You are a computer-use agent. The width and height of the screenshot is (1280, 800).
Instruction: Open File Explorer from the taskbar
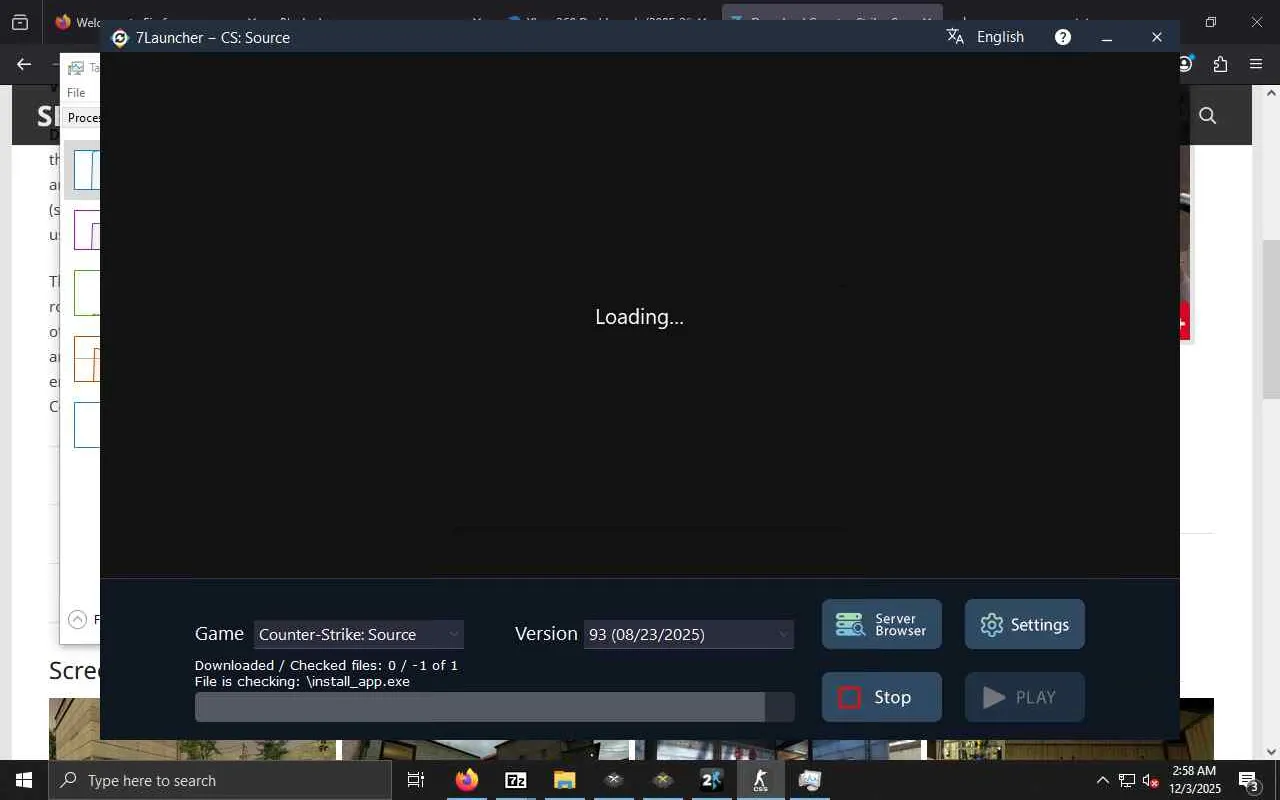click(565, 780)
